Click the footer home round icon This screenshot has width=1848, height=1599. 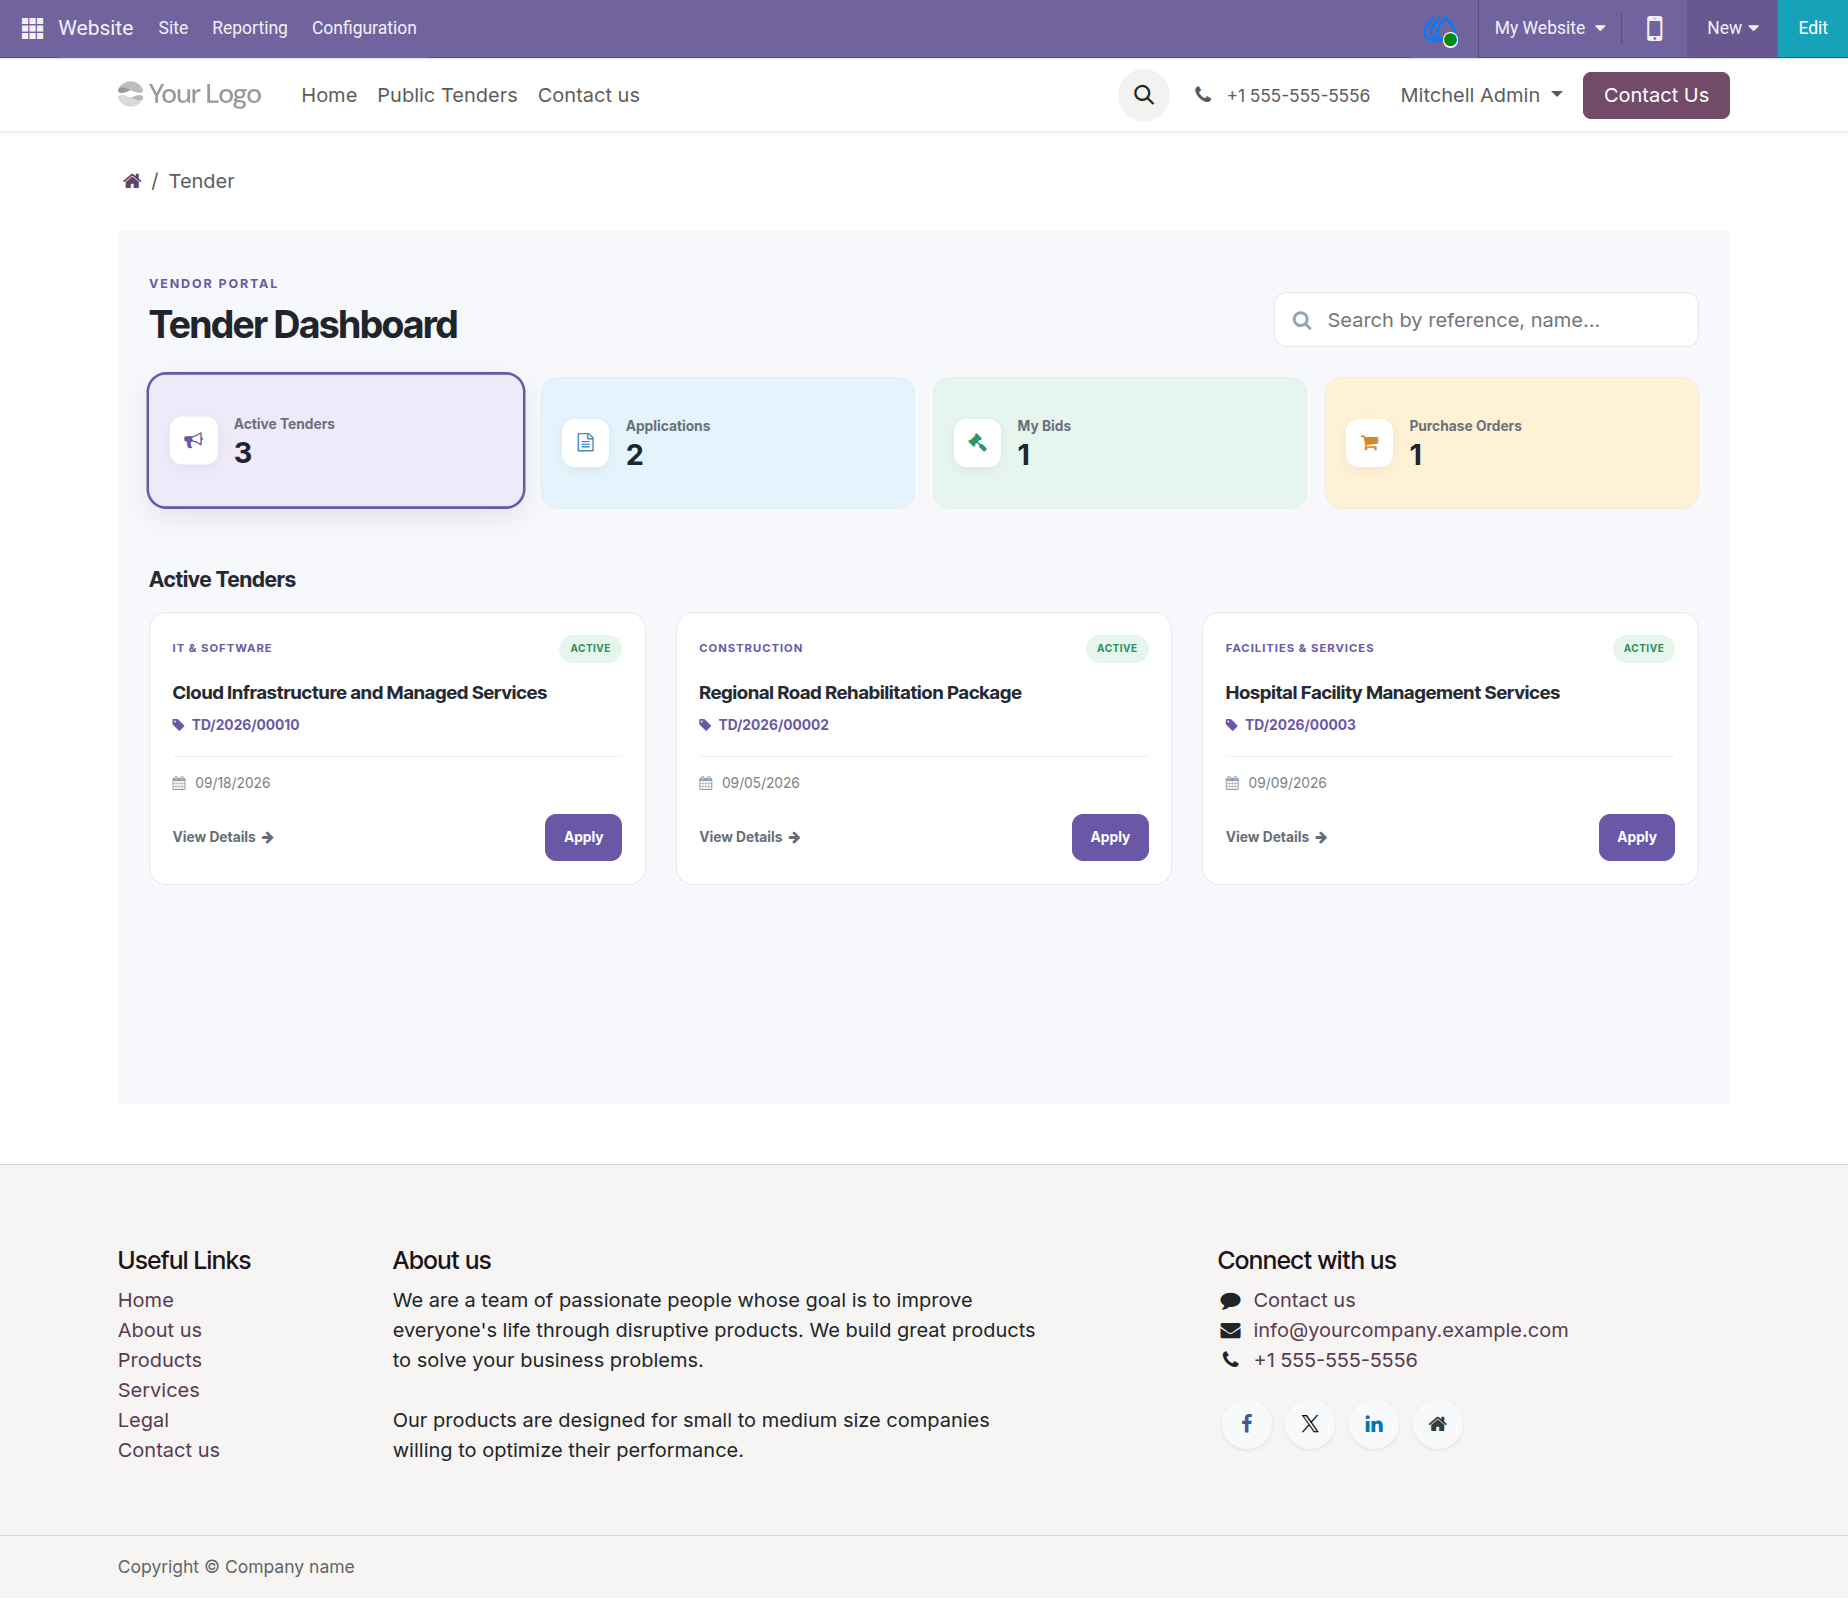click(1438, 1424)
